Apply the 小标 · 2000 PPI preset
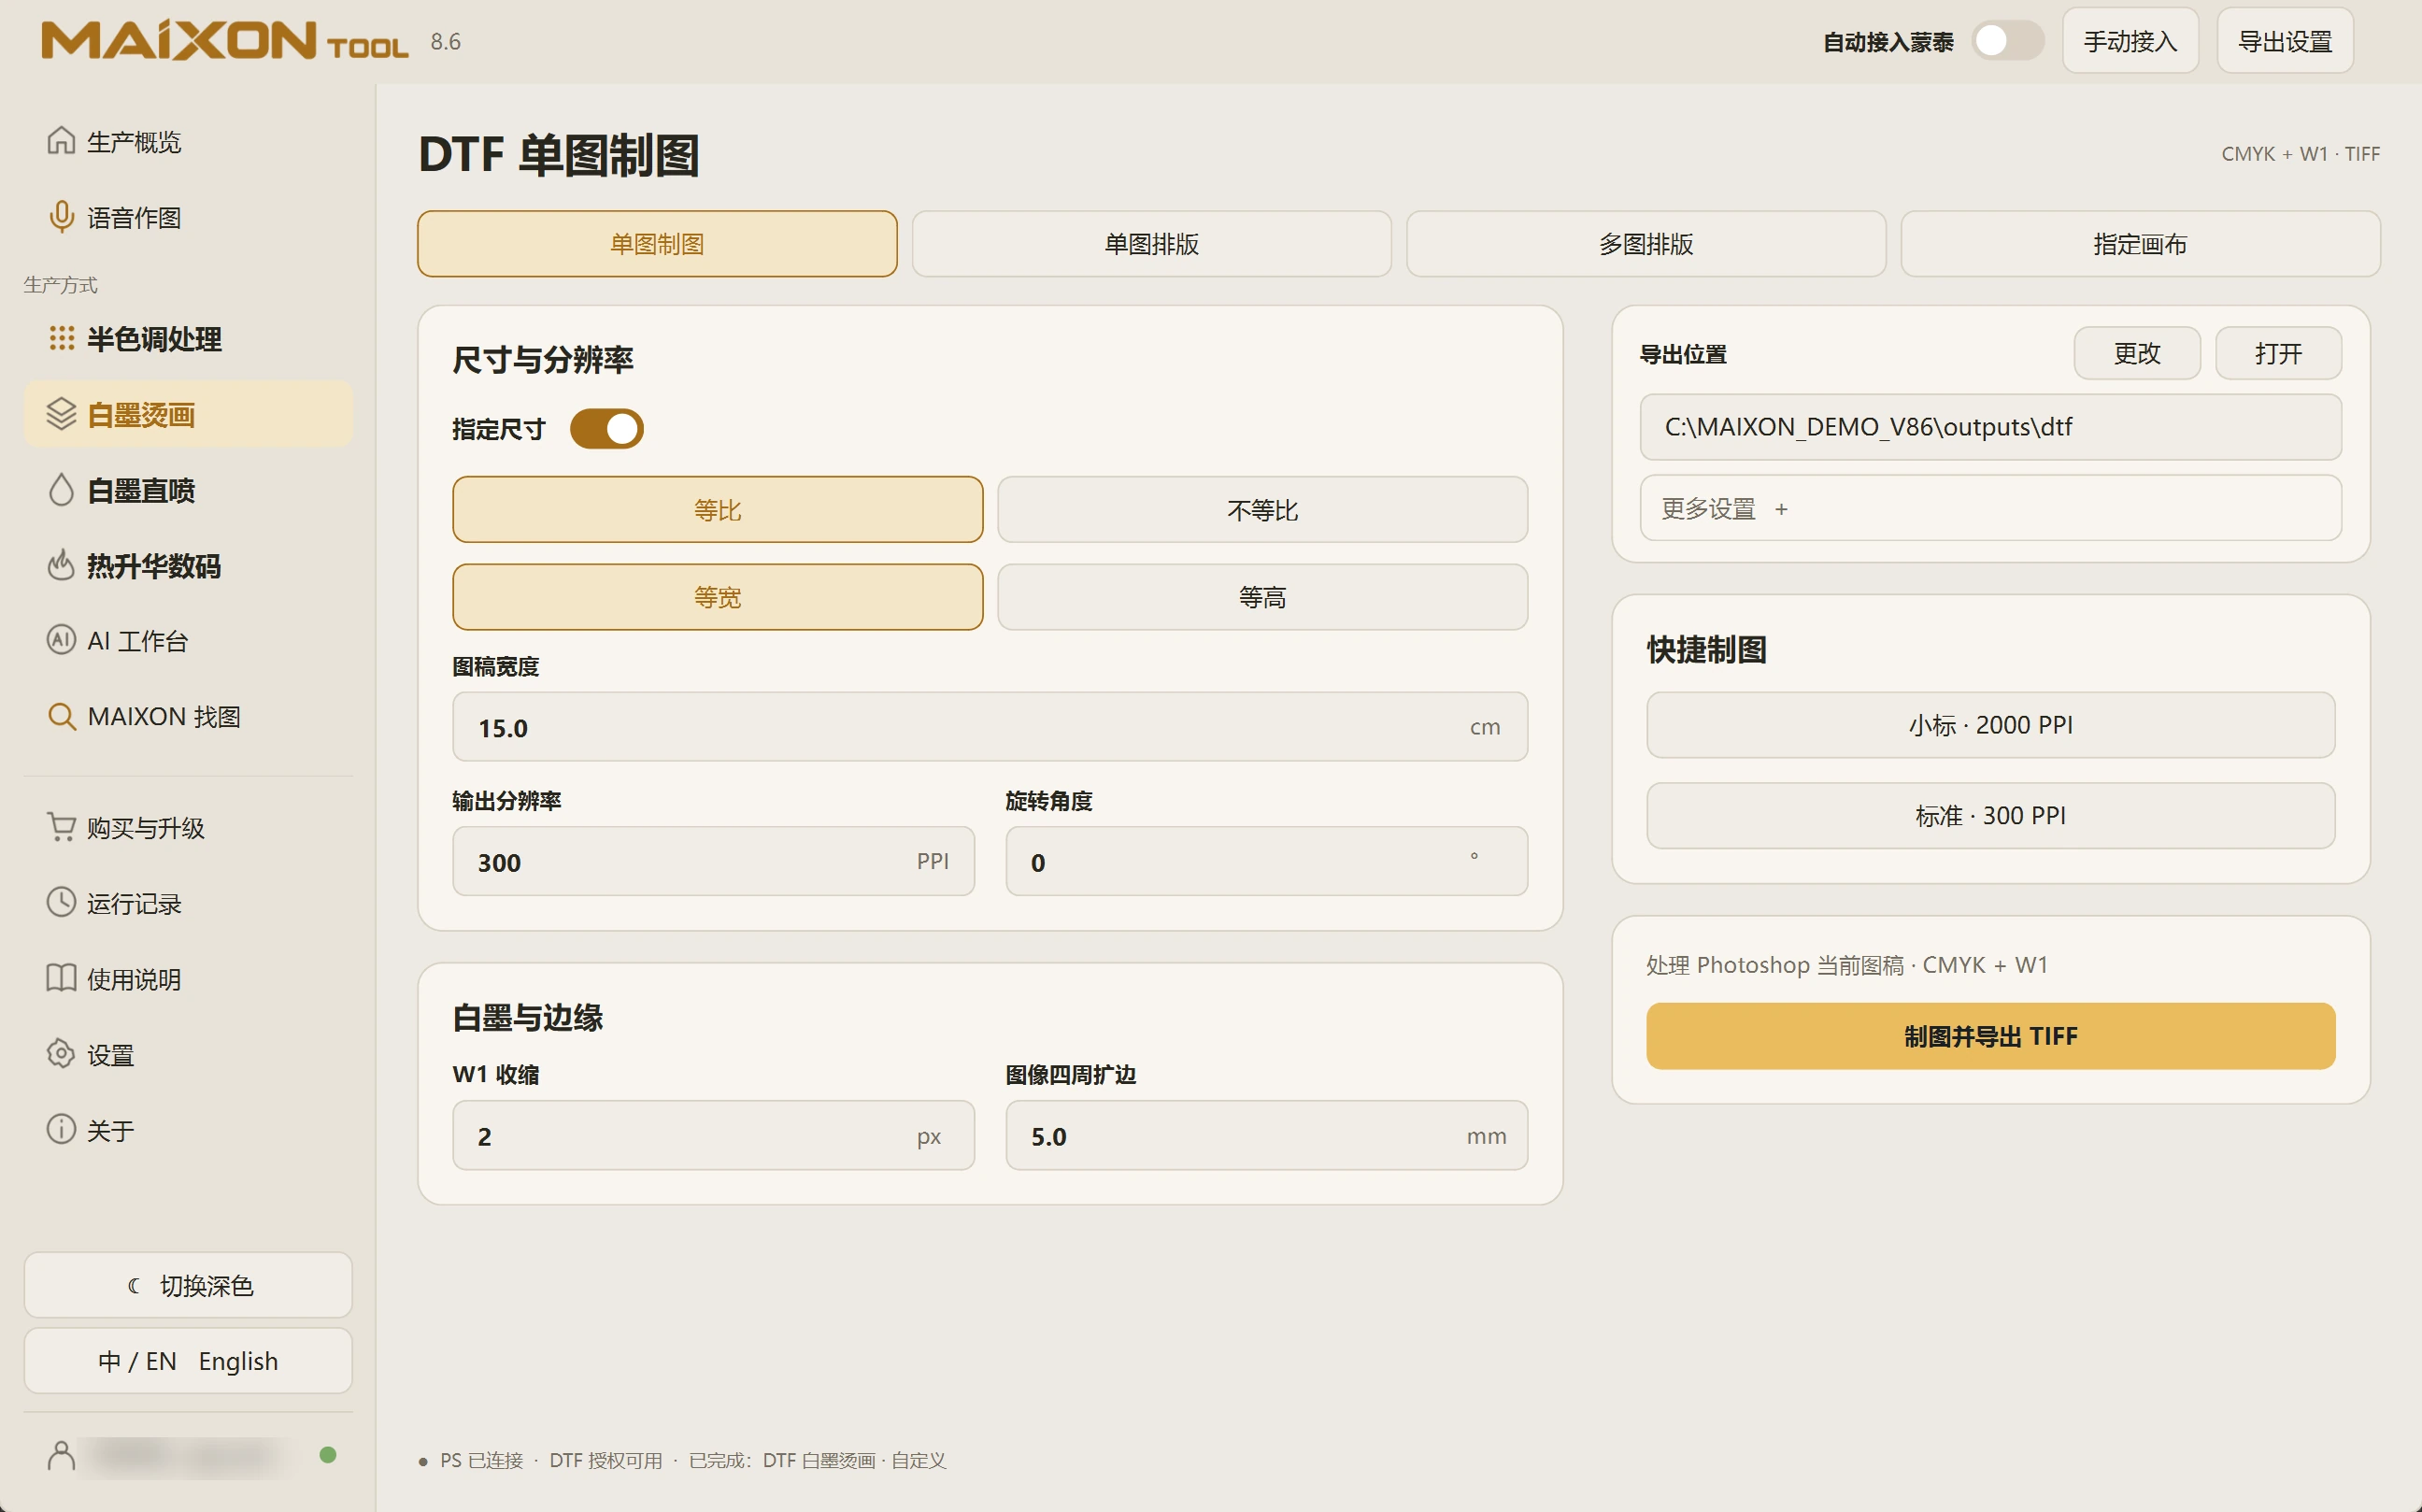The height and width of the screenshot is (1512, 2422). (x=1990, y=725)
